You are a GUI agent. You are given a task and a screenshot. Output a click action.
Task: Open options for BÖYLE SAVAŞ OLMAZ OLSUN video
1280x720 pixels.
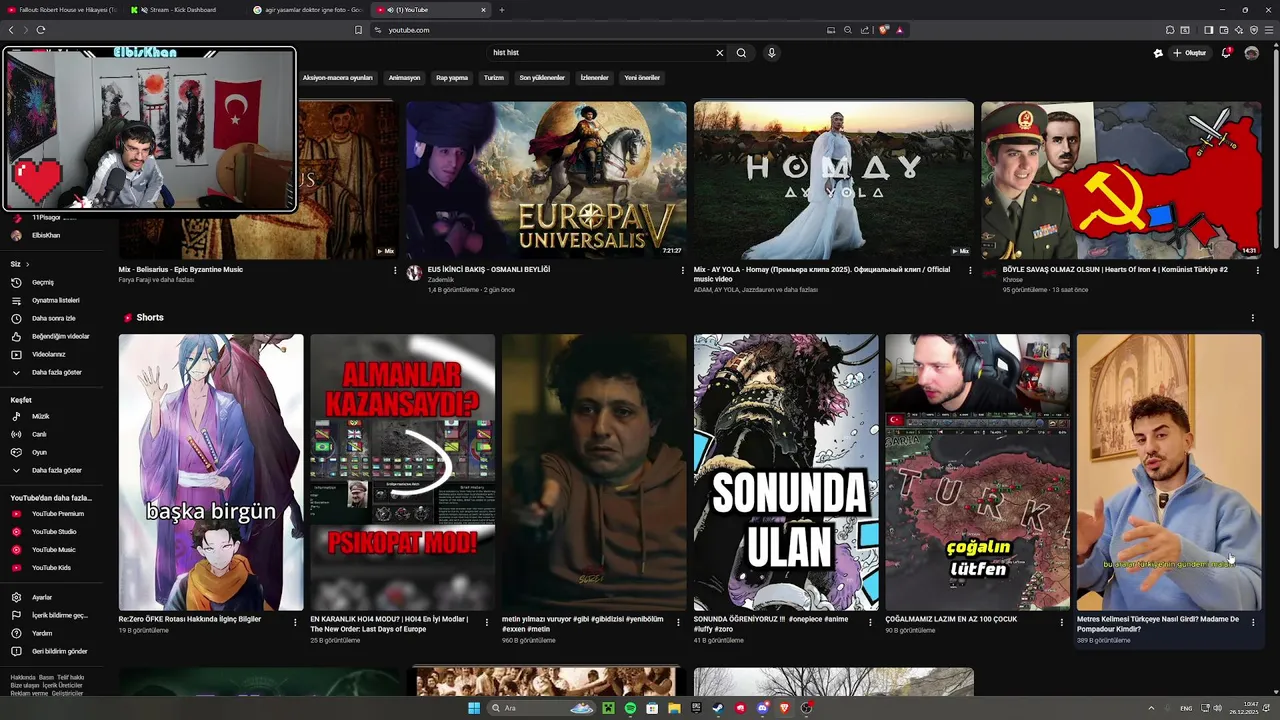click(x=1257, y=270)
